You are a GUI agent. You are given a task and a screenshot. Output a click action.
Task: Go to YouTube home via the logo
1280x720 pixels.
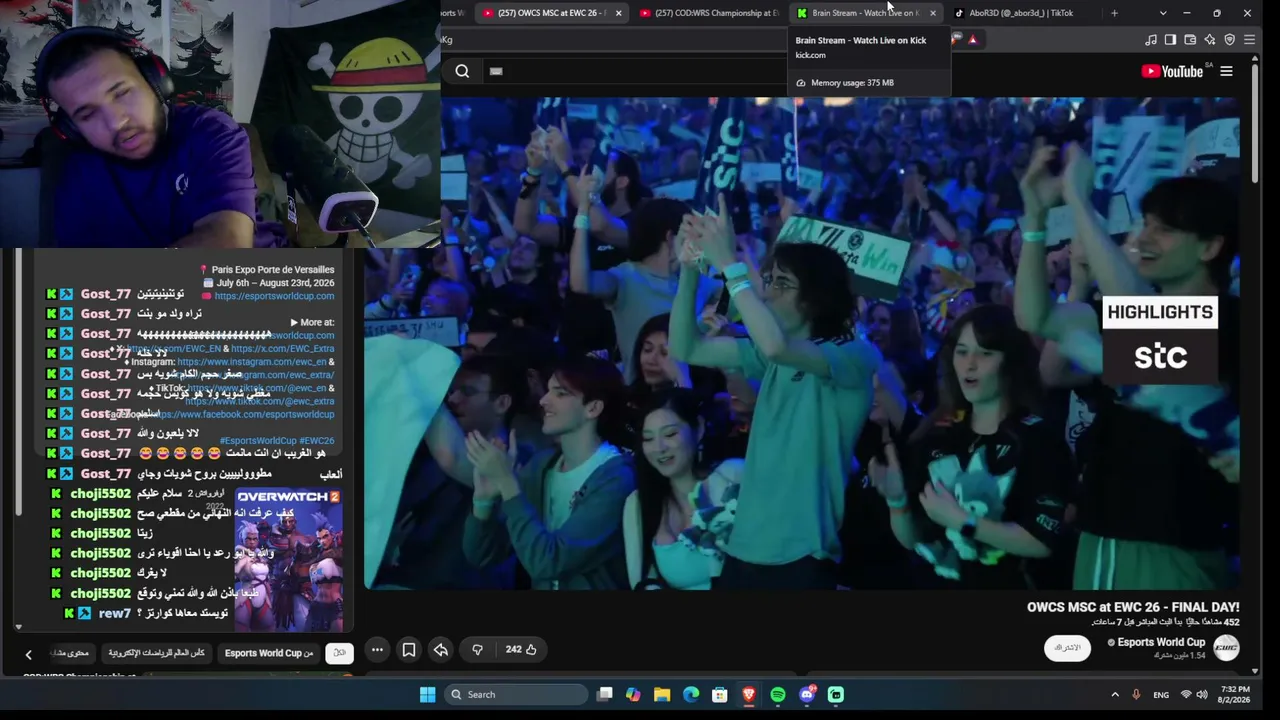click(1171, 71)
